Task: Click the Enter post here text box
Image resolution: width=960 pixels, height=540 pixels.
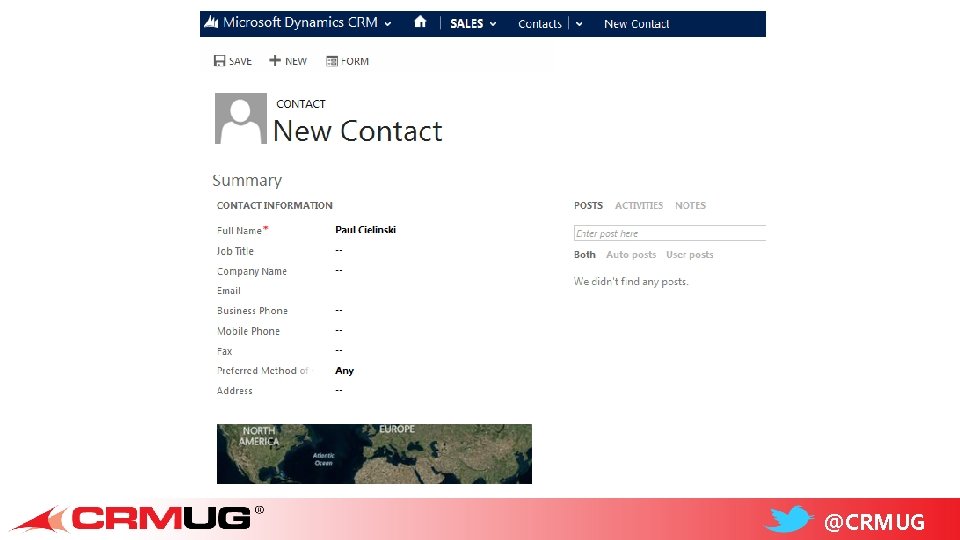Action: click(670, 233)
